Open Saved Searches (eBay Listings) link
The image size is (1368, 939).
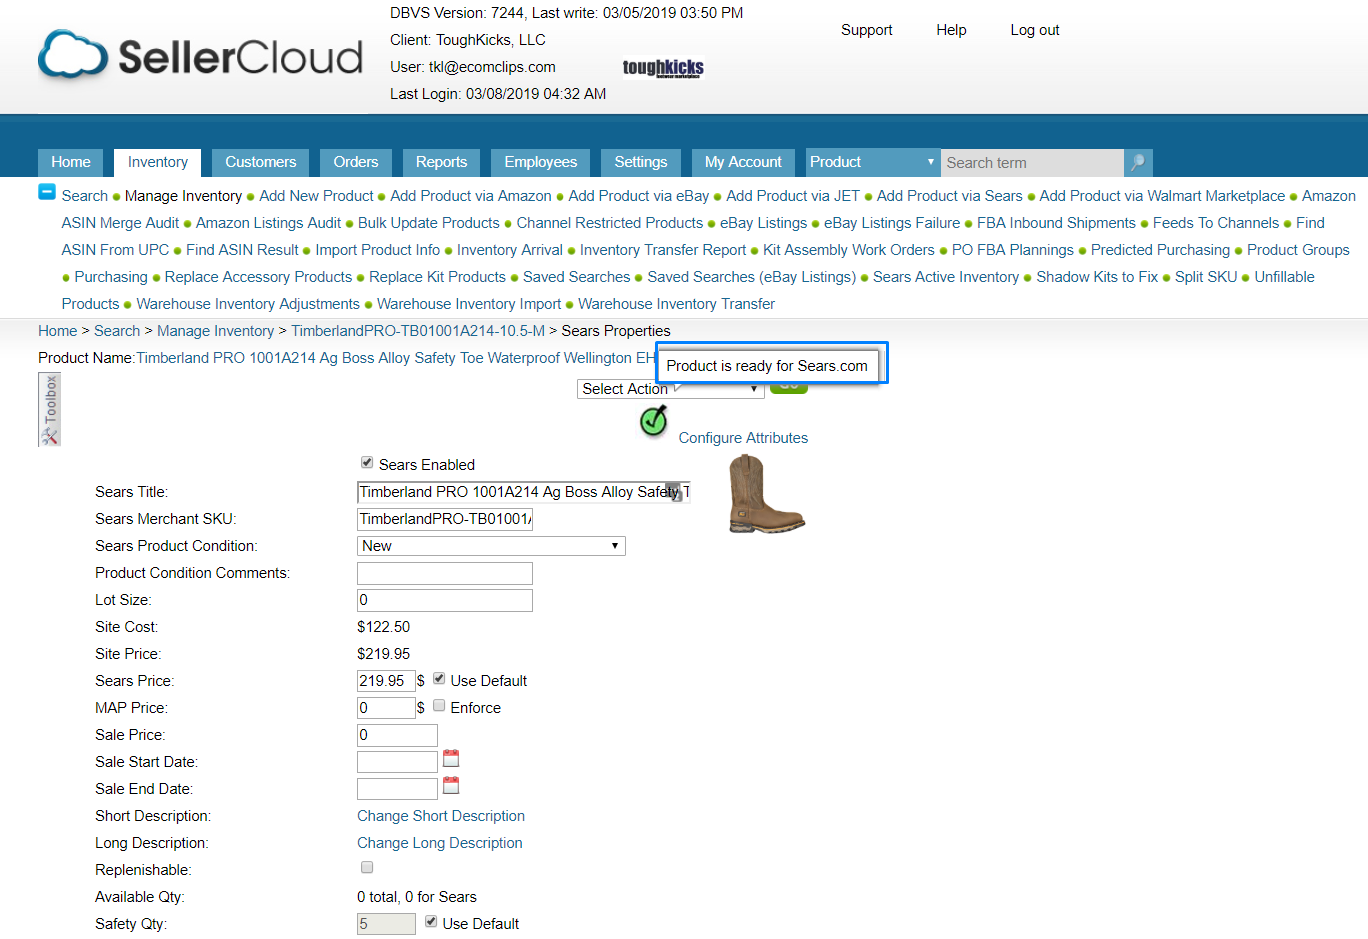click(x=752, y=277)
